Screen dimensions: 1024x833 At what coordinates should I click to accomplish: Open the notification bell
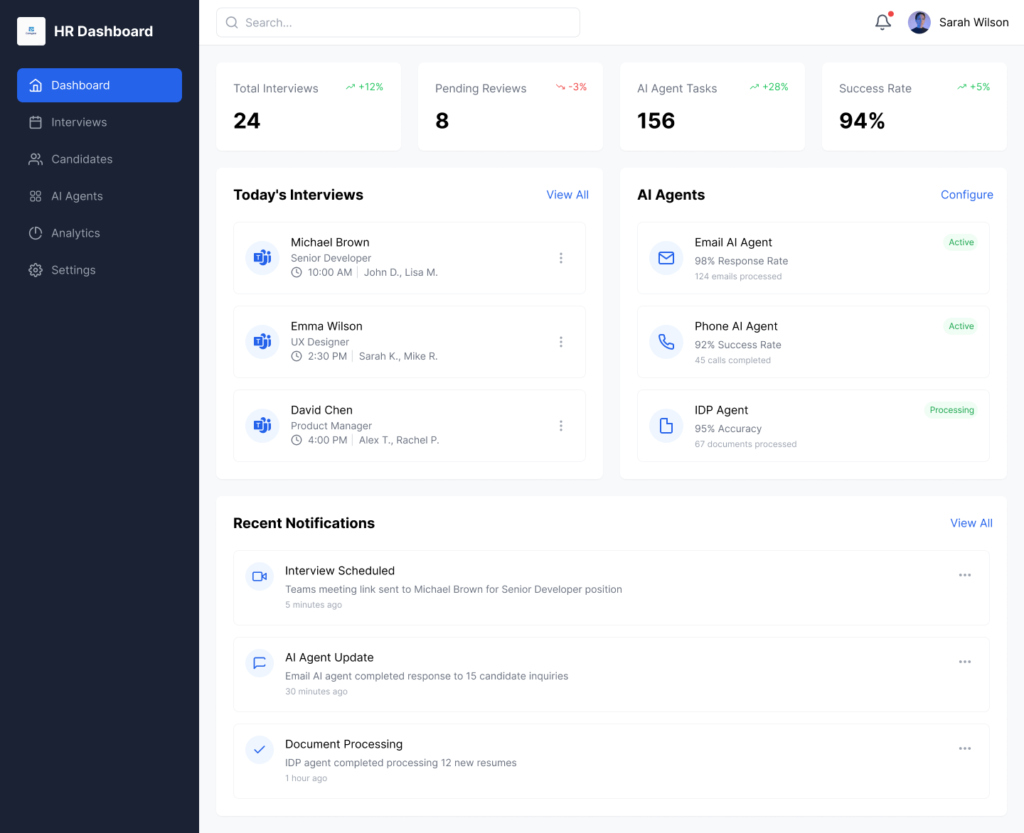pyautogui.click(x=882, y=22)
